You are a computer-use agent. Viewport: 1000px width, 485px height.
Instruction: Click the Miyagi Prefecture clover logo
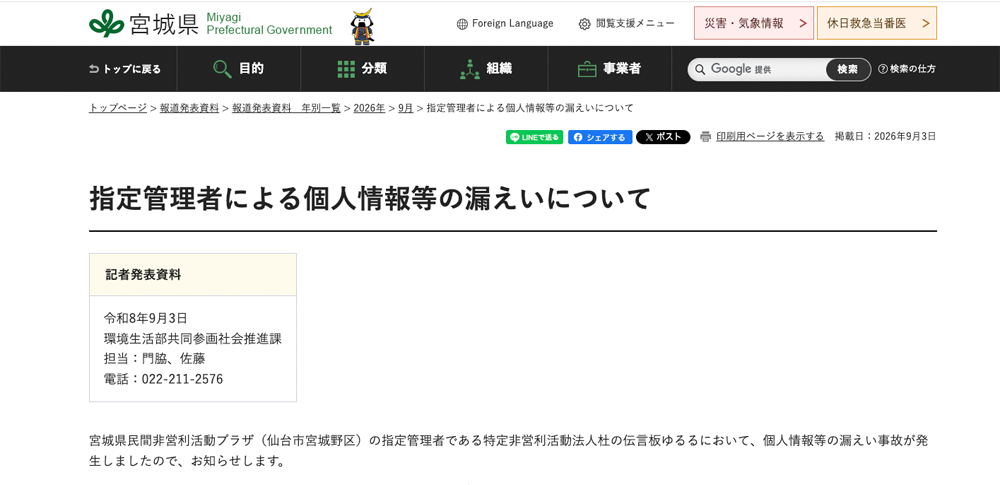tap(107, 24)
